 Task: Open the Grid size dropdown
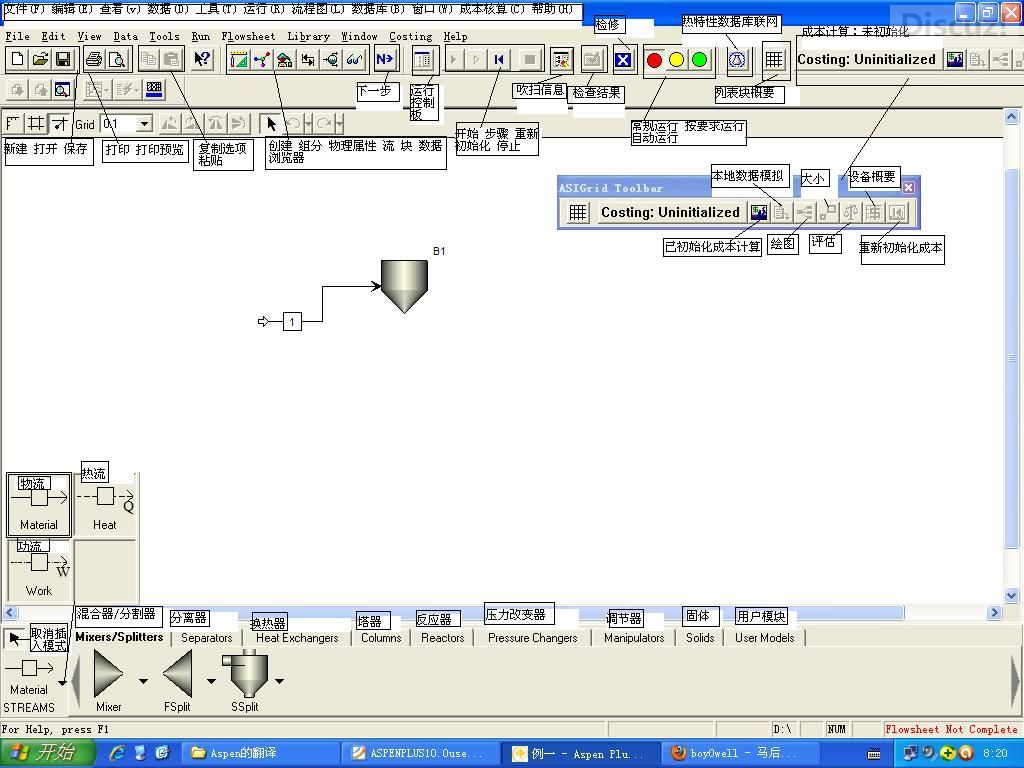pyautogui.click(x=144, y=124)
